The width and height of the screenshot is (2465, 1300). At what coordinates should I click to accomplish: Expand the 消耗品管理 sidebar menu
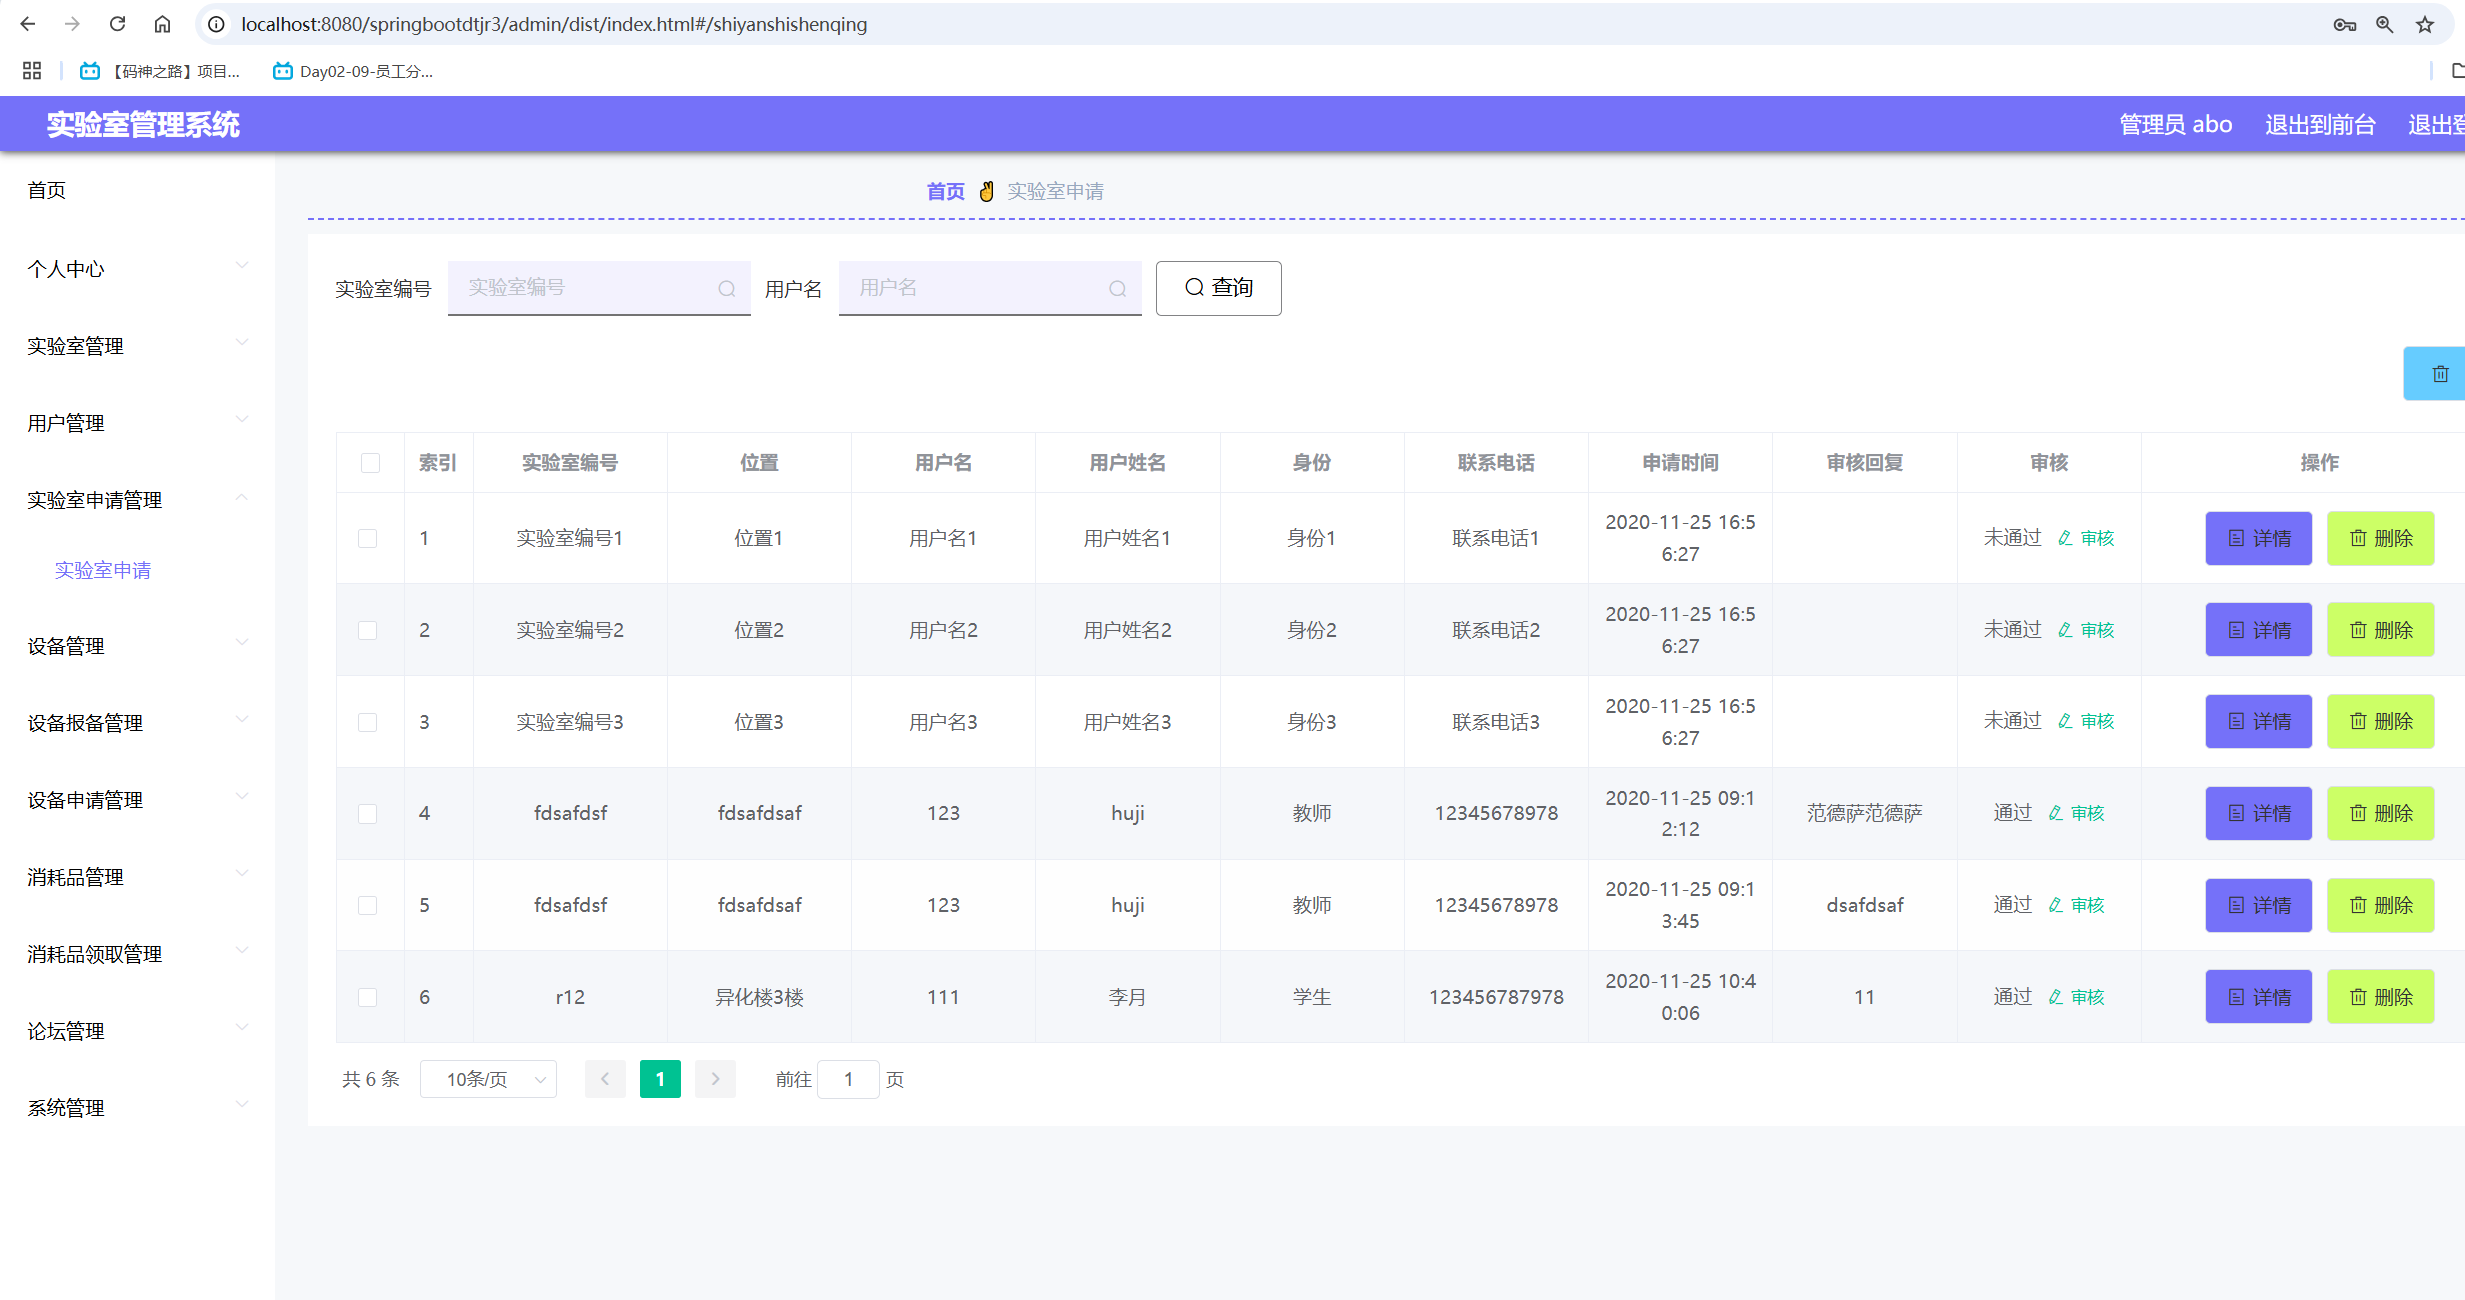(x=137, y=876)
